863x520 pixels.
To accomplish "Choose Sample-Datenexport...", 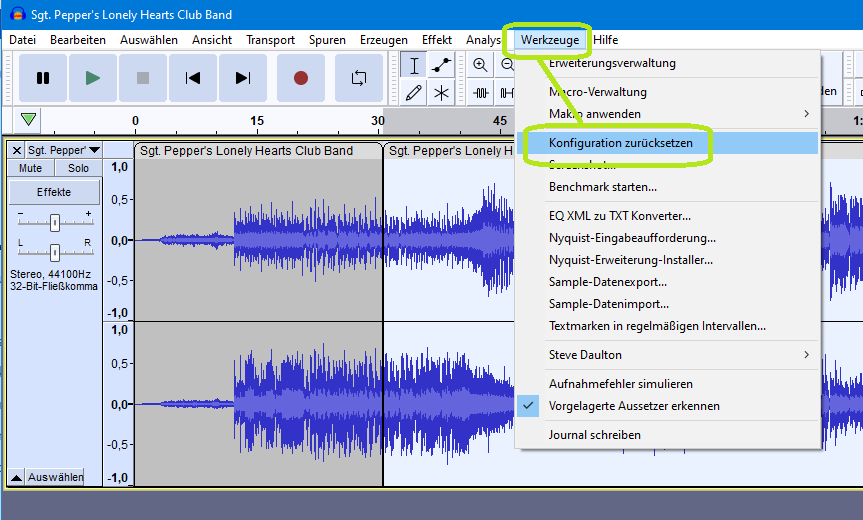I will pyautogui.click(x=668, y=282).
